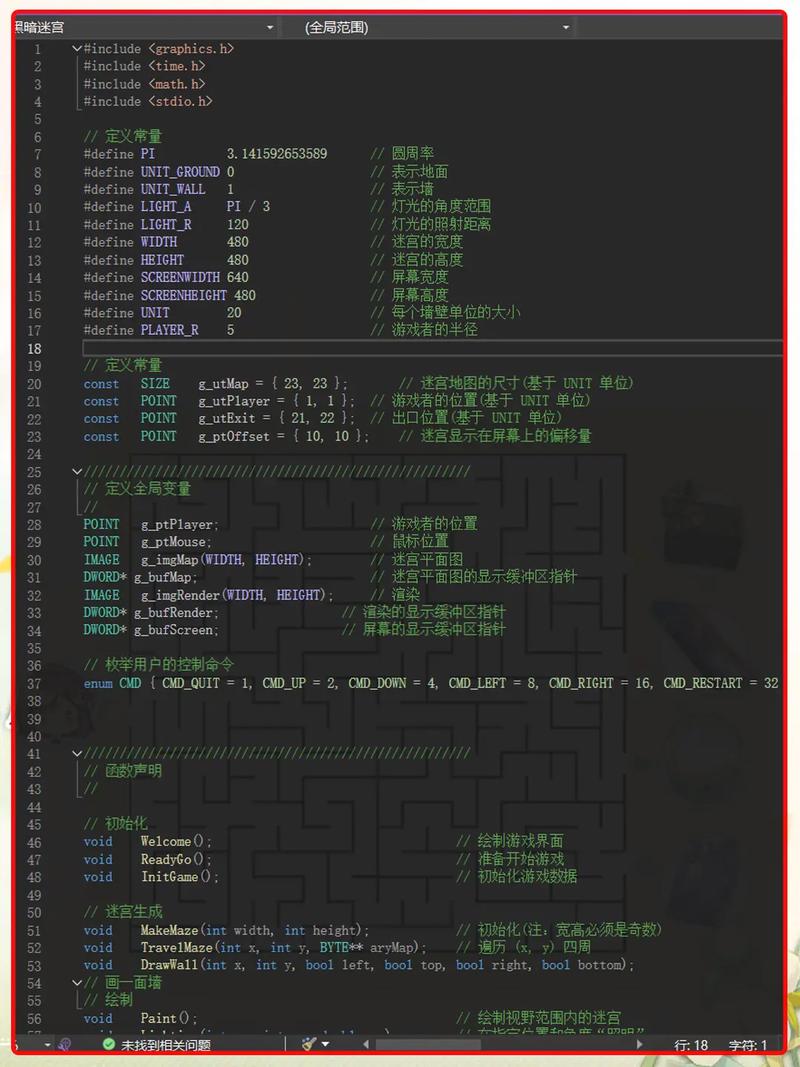
Task: Click the purple code health indicator icon
Action: [x=65, y=1044]
